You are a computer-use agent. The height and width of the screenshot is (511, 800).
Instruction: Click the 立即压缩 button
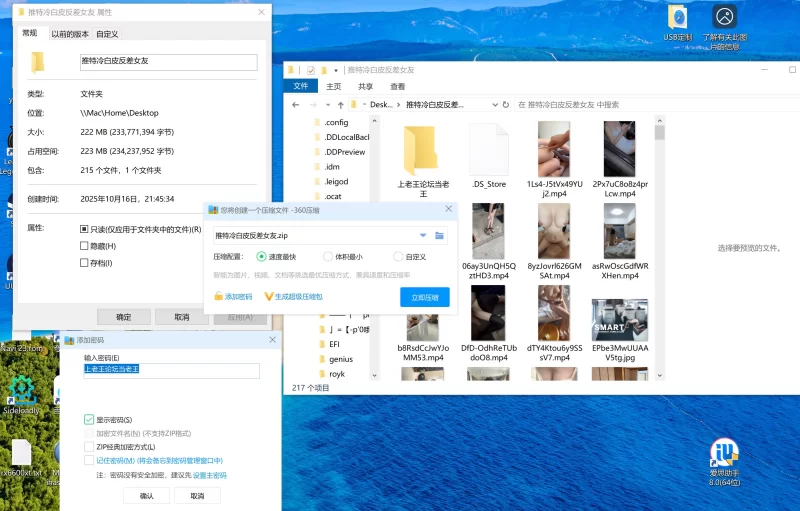coord(424,297)
